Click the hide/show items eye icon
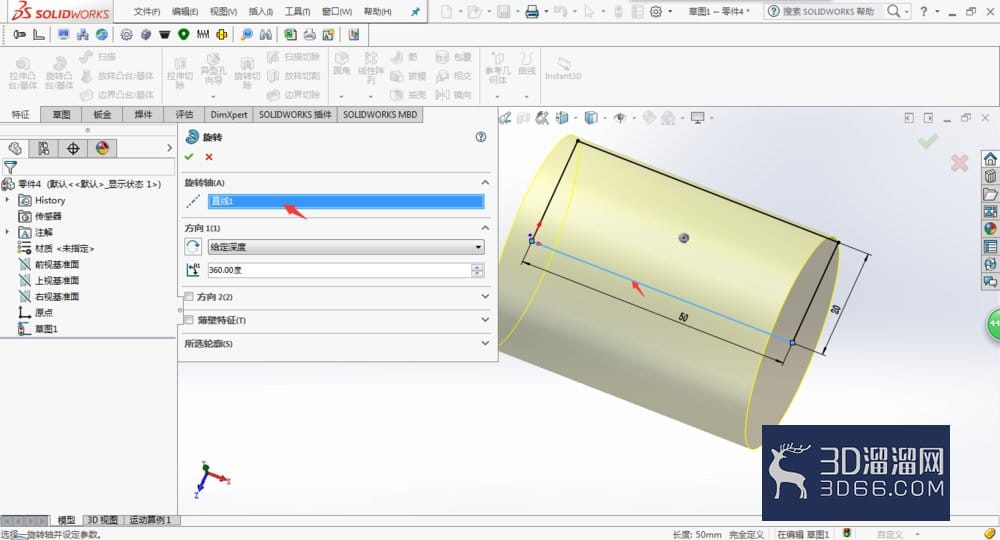 [x=620, y=118]
